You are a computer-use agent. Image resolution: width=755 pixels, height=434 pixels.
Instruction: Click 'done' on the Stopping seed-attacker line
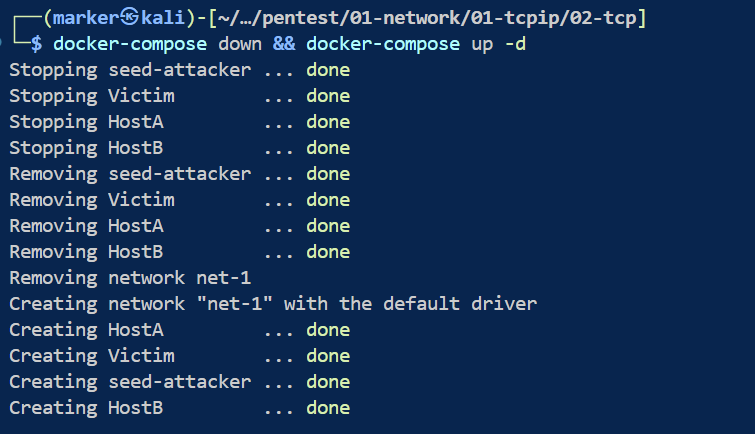tap(328, 70)
